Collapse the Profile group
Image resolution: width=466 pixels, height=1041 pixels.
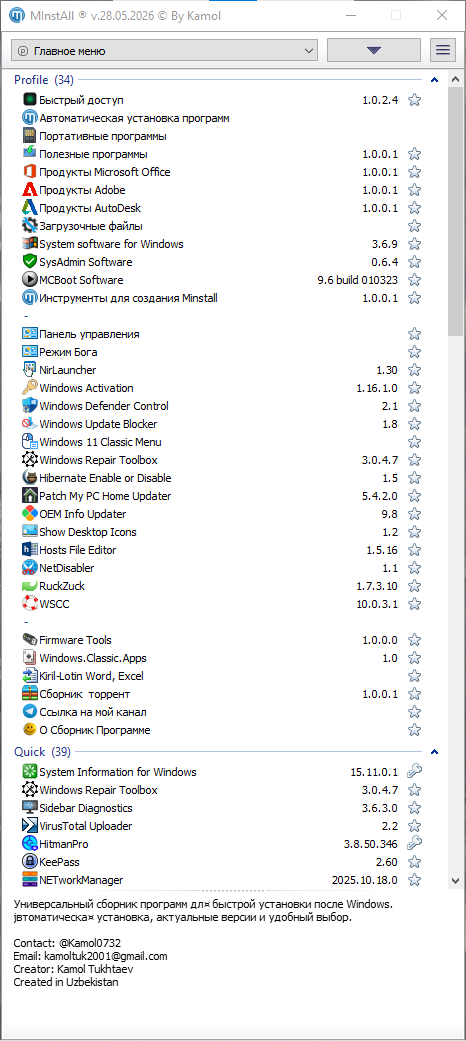(435, 80)
